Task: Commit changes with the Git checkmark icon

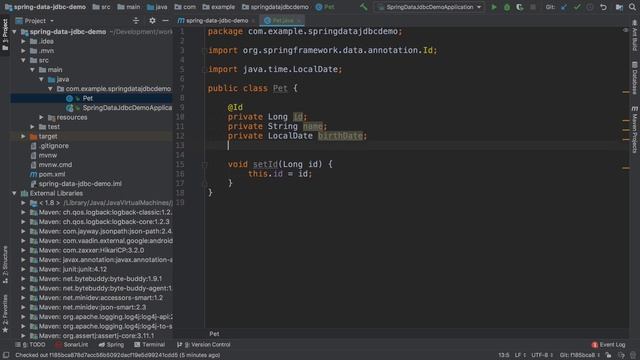Action: point(577,7)
